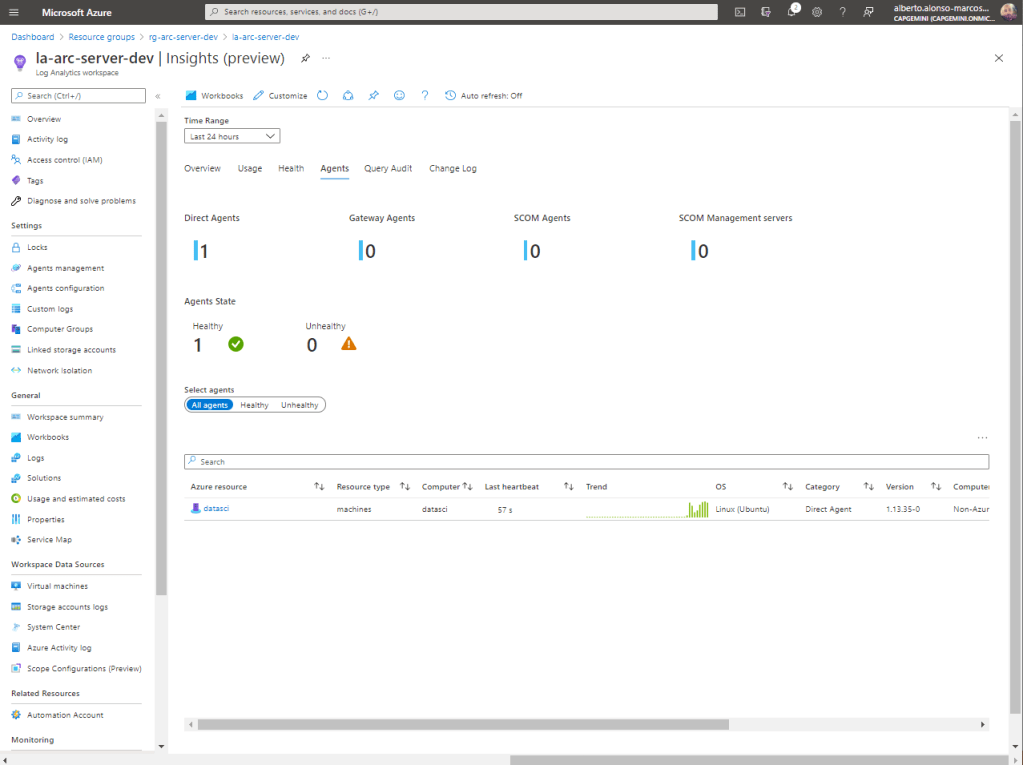Click the refresh icon in workbook toolbar
This screenshot has width=1023, height=765.
coord(323,96)
